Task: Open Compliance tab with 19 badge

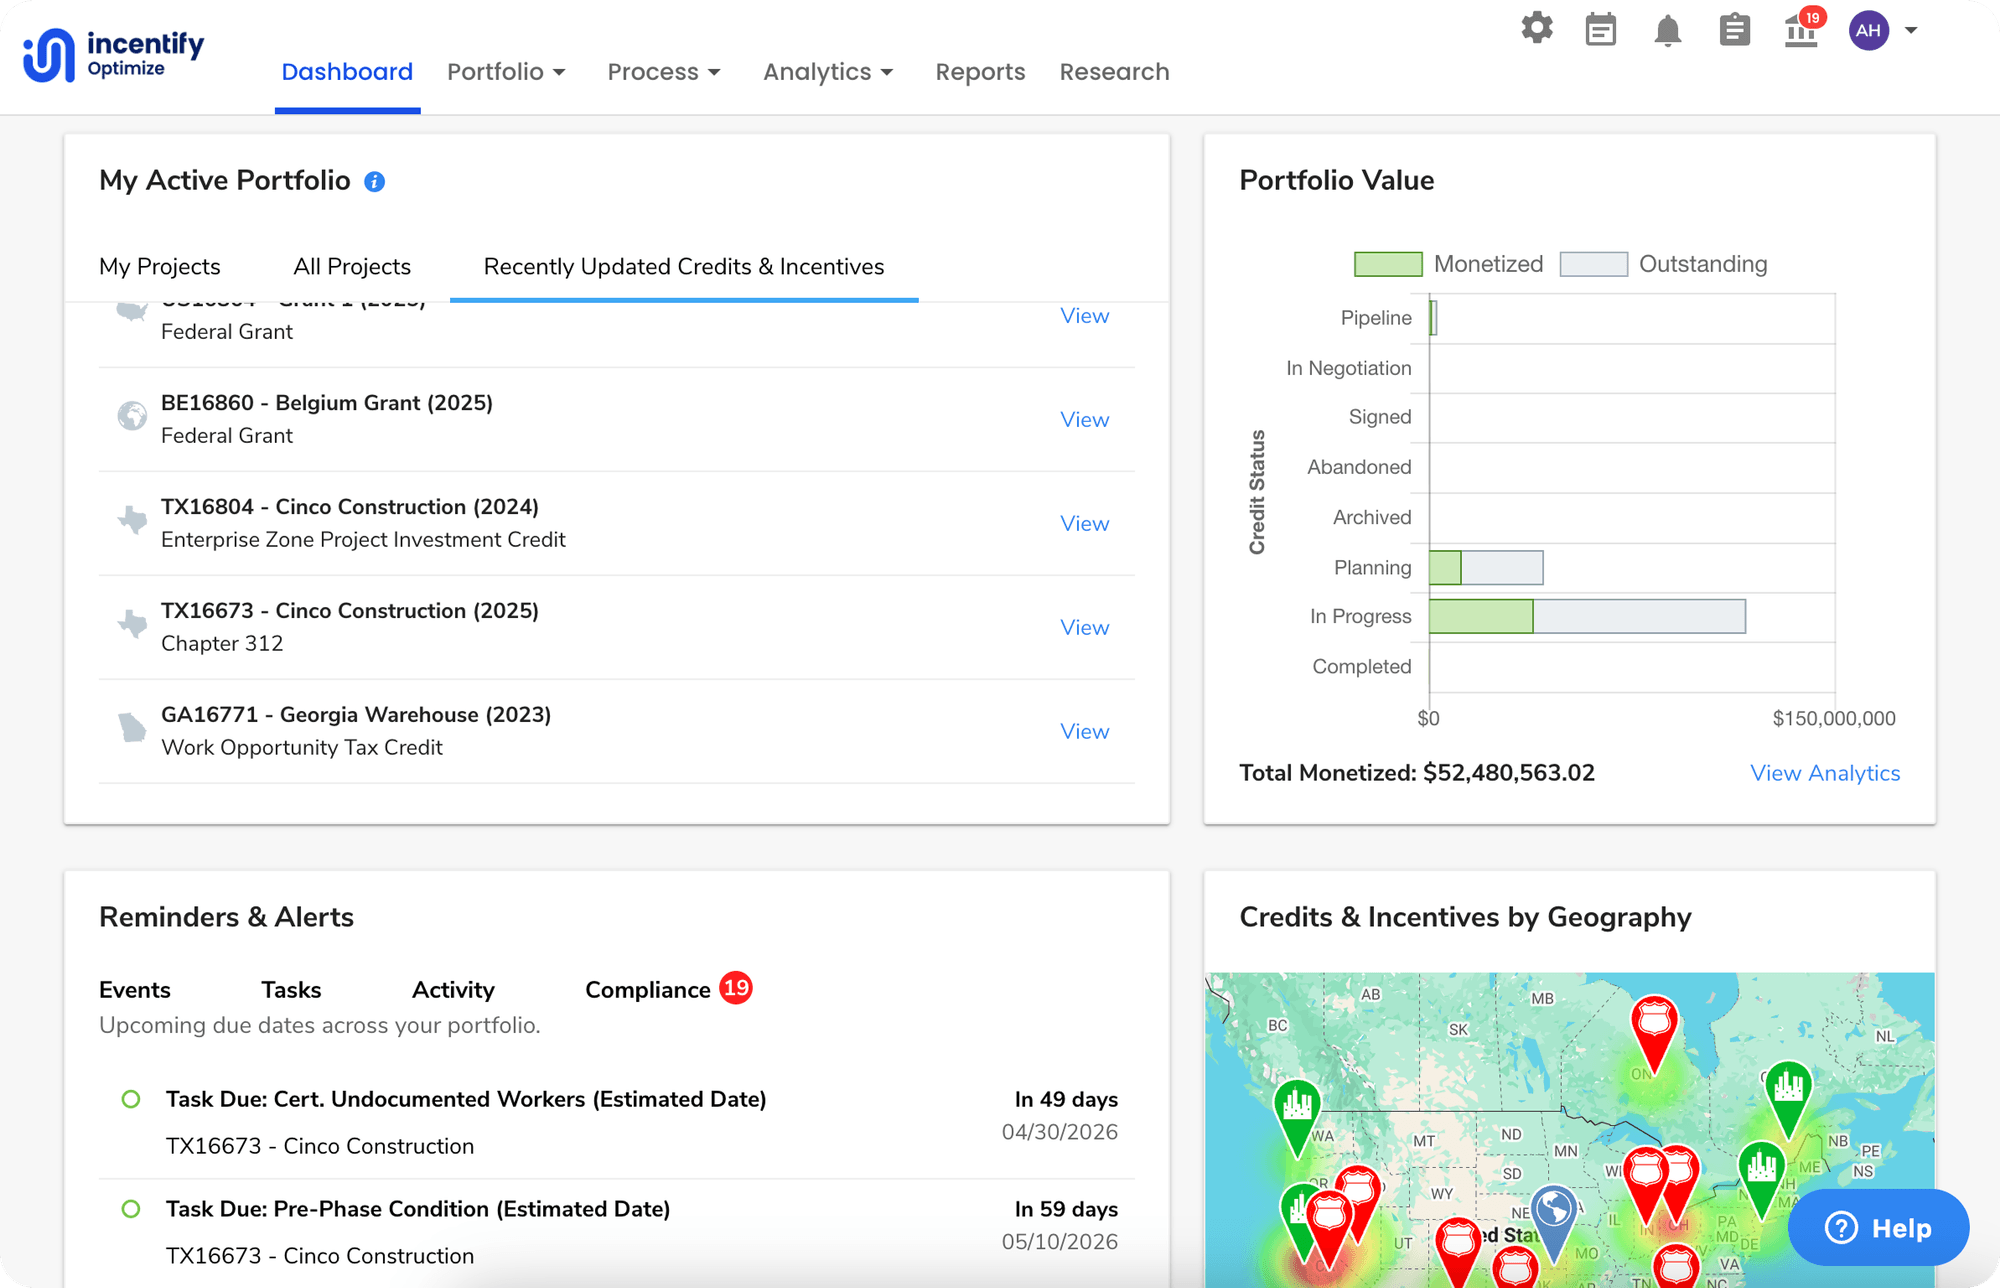Action: pyautogui.click(x=668, y=989)
